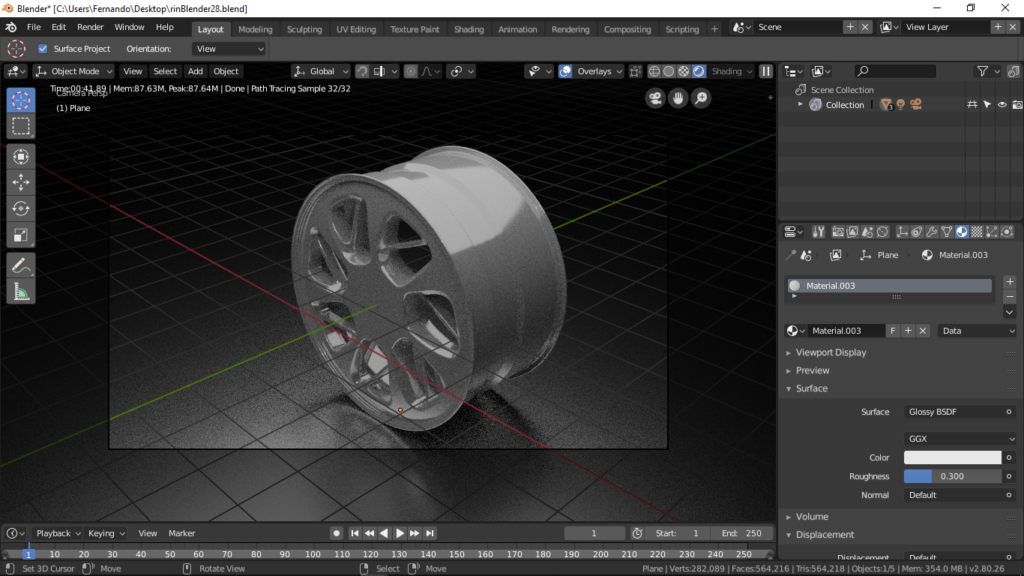Activate the Annotate tool in the toolbar
Viewport: 1024px width, 576px height.
(x=22, y=265)
